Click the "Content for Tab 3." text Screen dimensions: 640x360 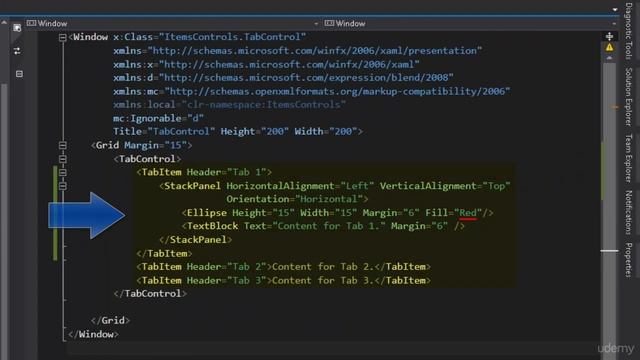coord(323,280)
